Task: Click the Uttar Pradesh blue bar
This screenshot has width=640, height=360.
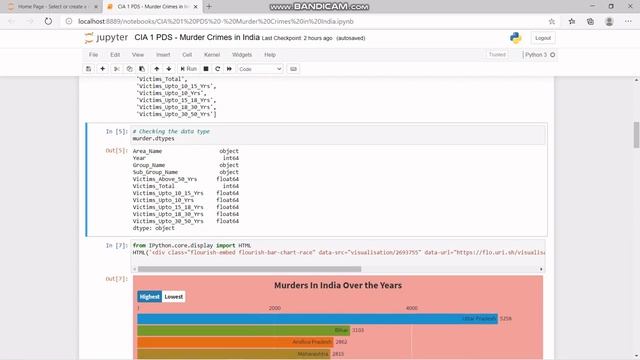Action: coord(318,318)
